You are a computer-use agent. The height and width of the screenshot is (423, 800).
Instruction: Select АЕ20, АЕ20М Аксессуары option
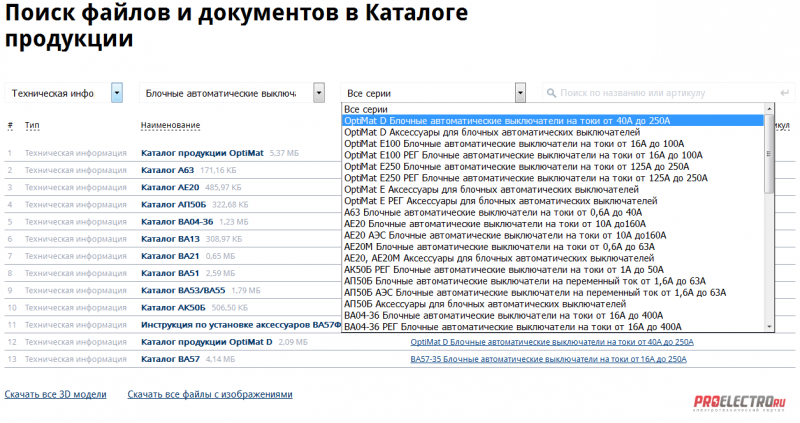553,258
